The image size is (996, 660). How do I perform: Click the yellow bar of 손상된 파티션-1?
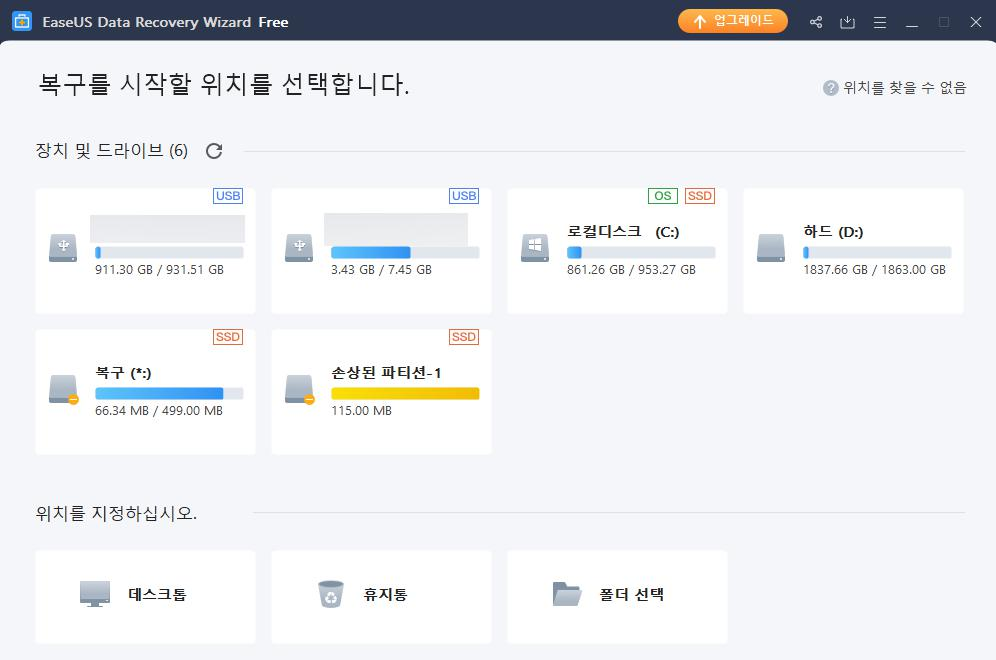[405, 393]
